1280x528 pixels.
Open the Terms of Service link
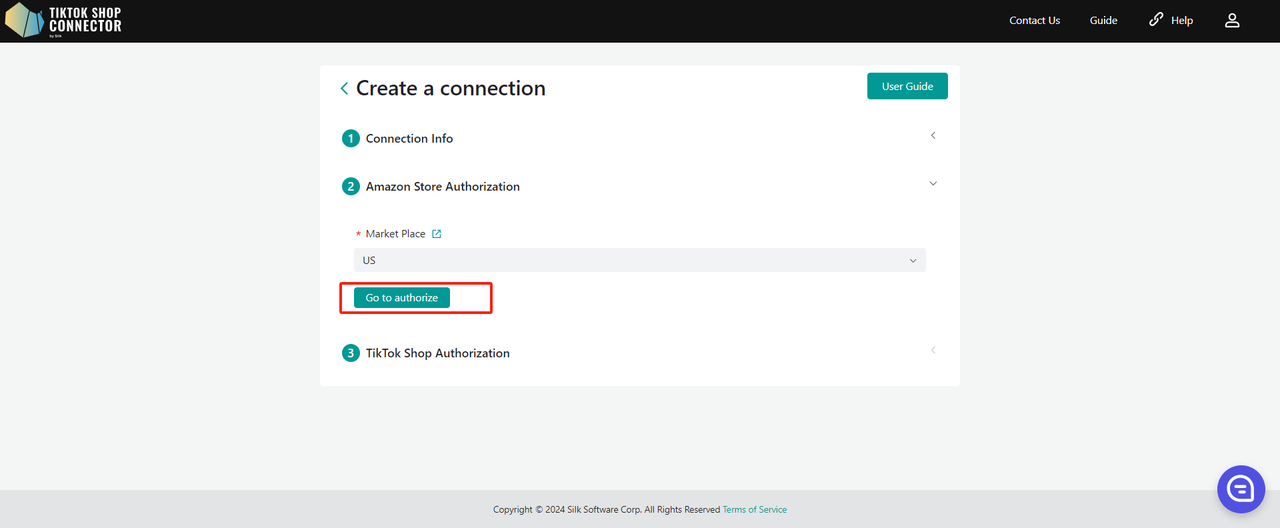[754, 510]
